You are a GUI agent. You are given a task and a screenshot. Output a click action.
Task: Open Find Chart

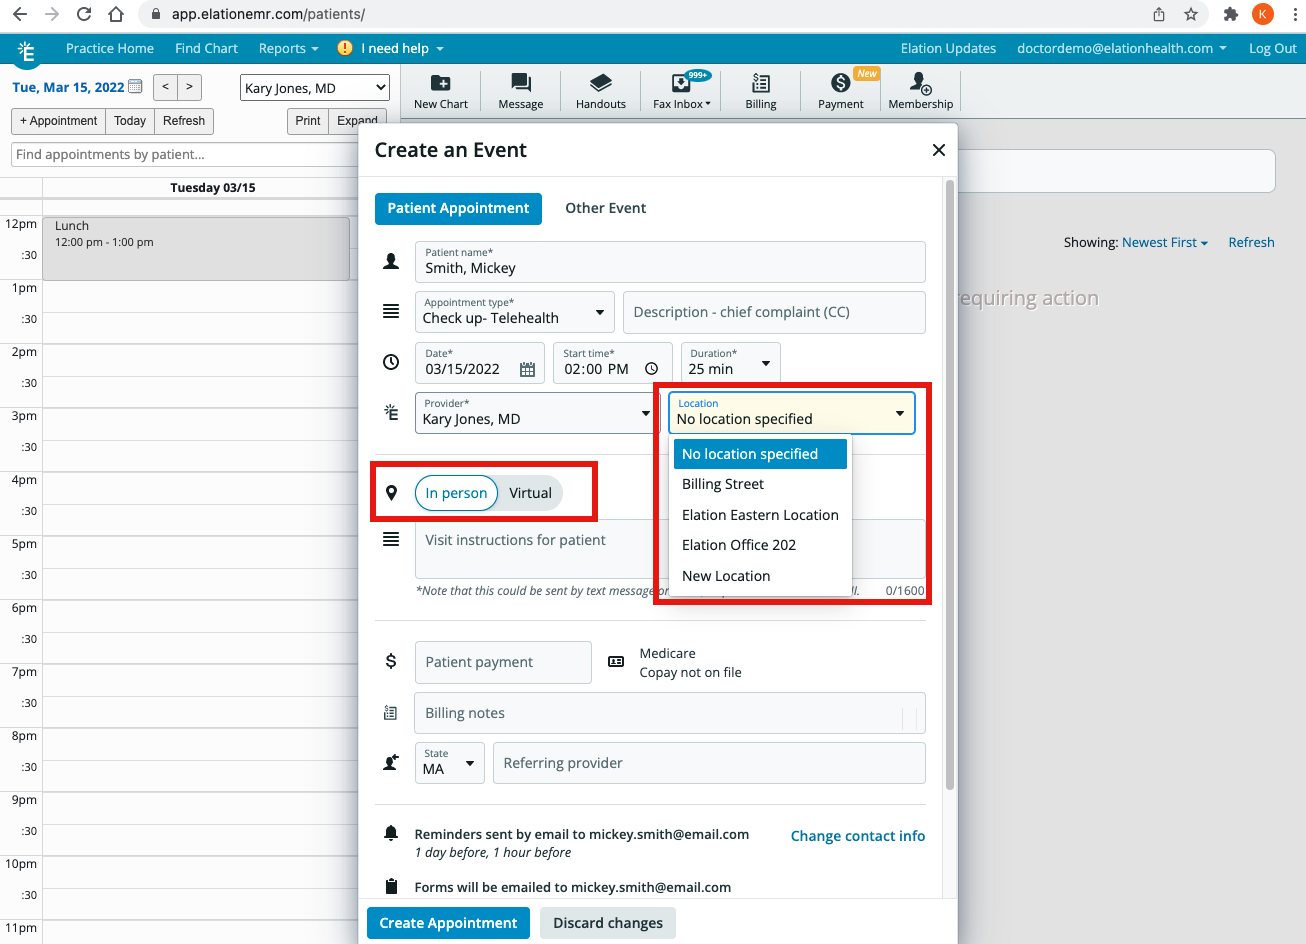[206, 48]
